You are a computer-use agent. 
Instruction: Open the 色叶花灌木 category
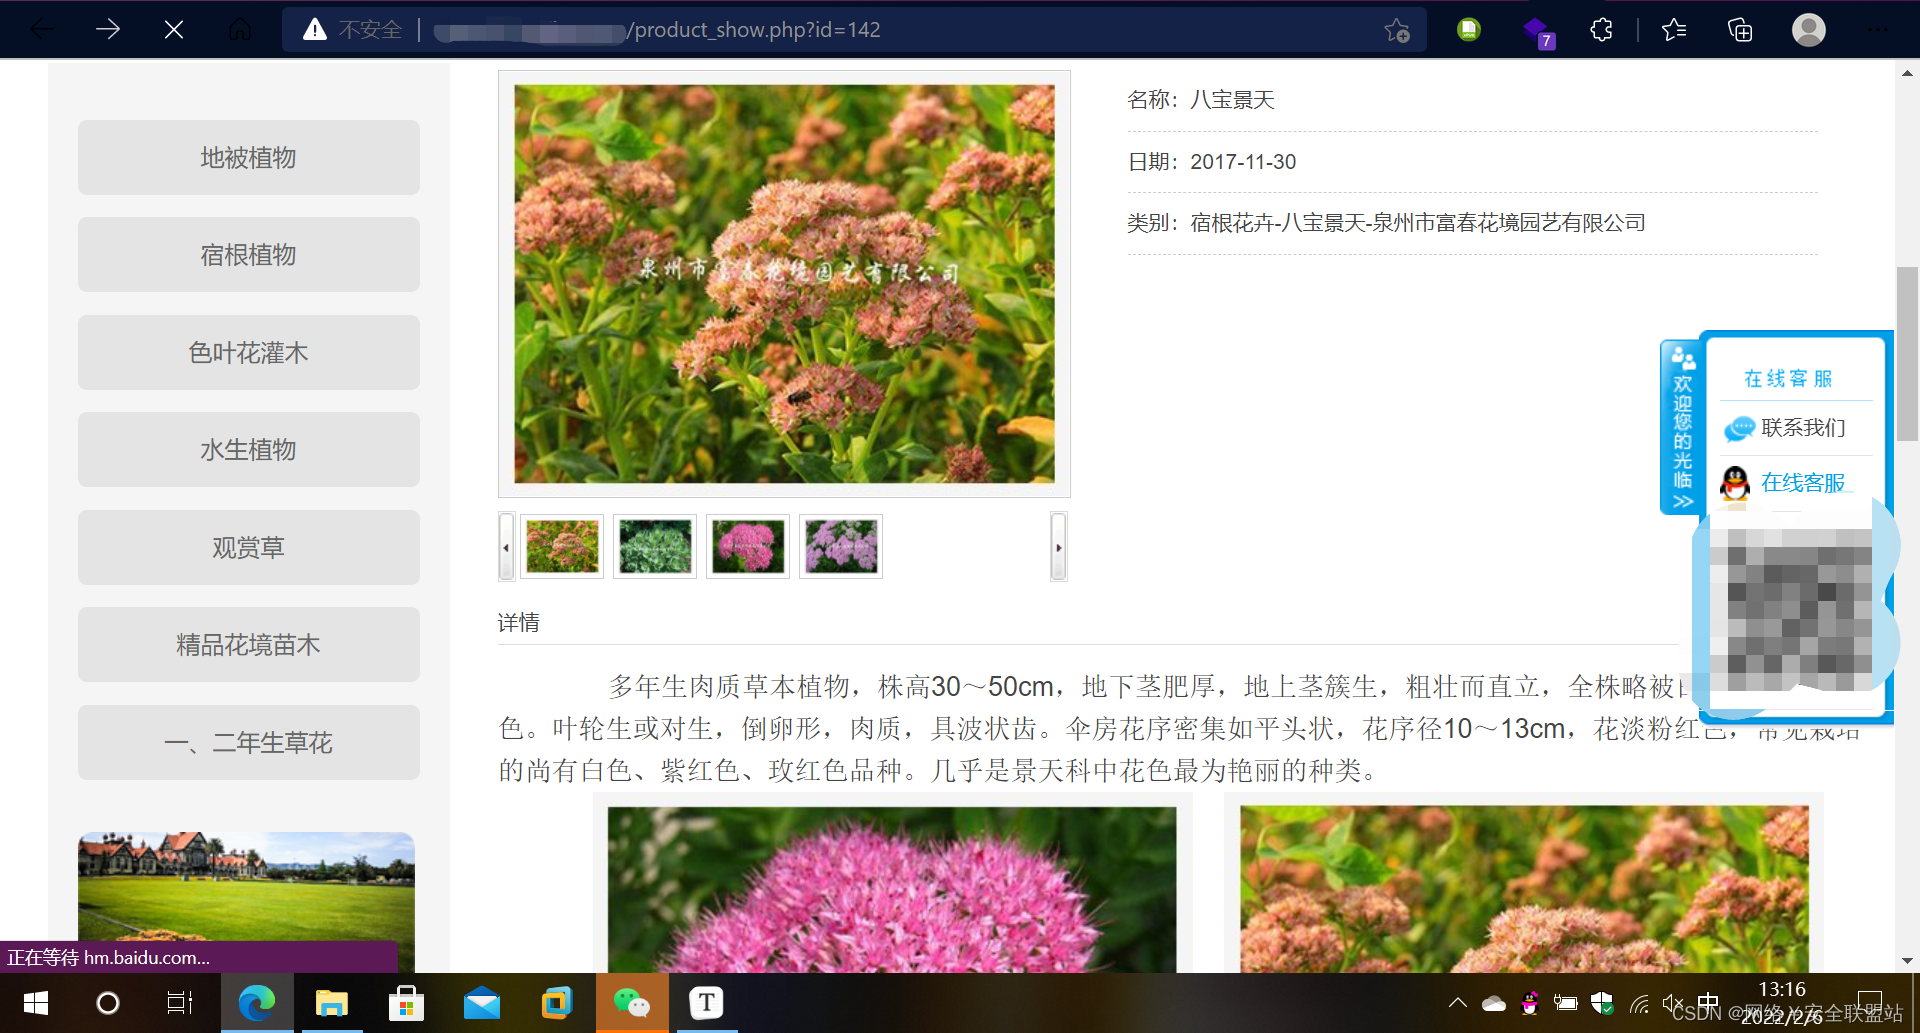(x=249, y=352)
